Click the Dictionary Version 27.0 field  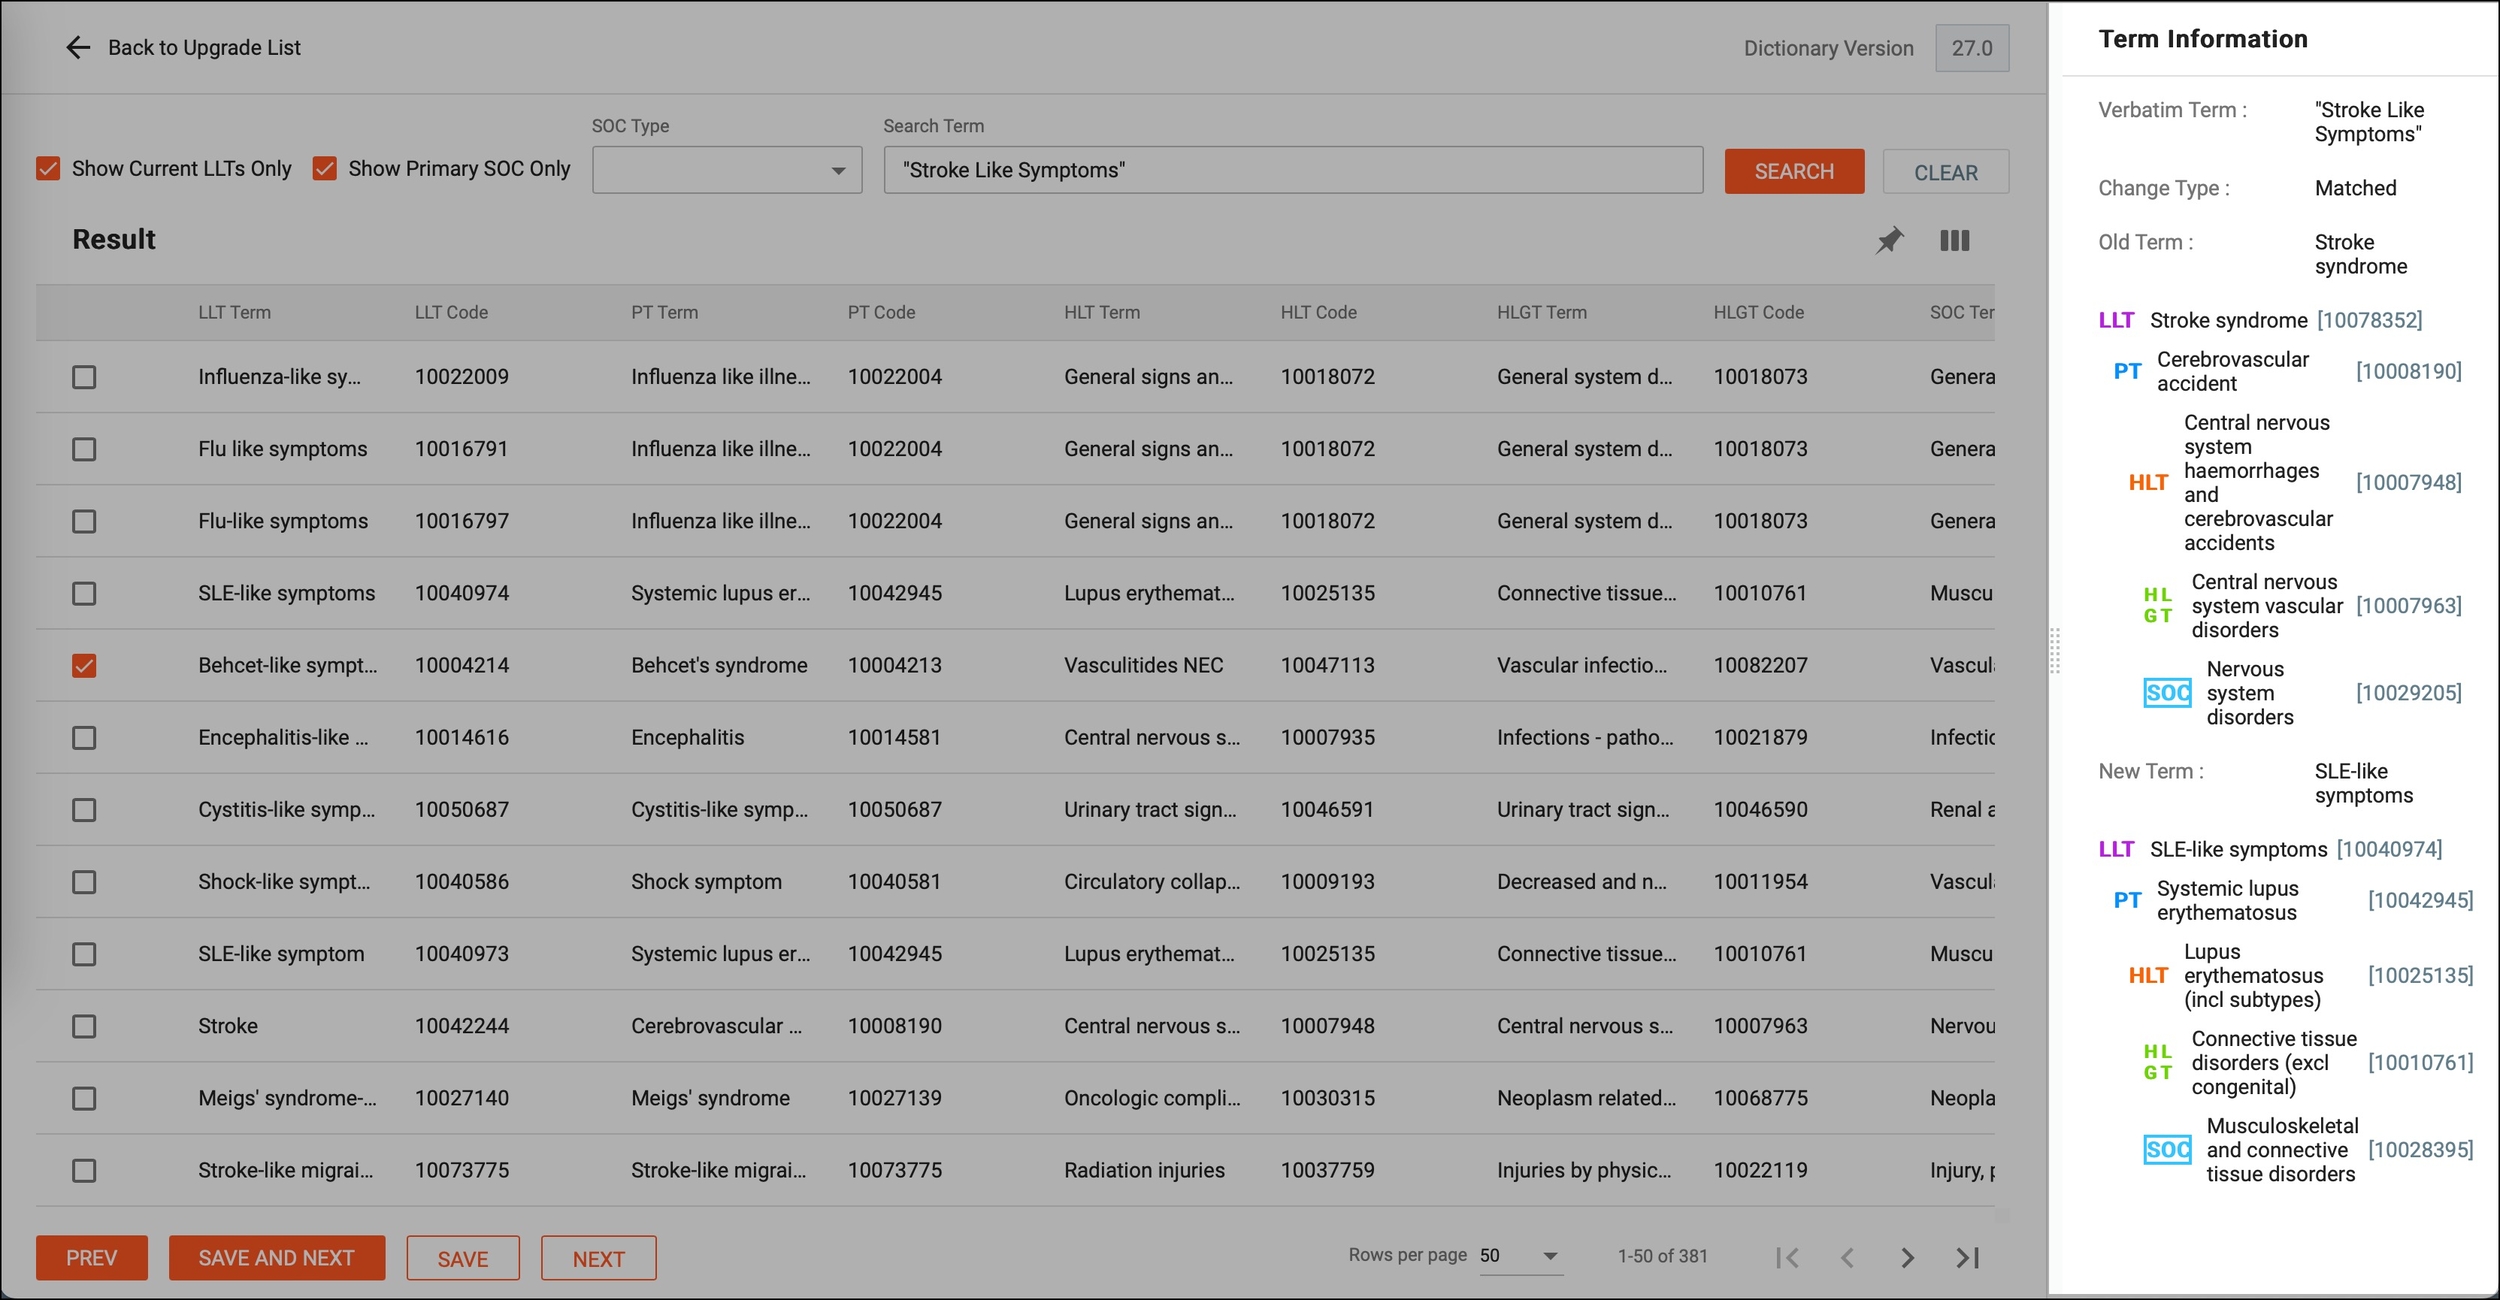(1972, 48)
